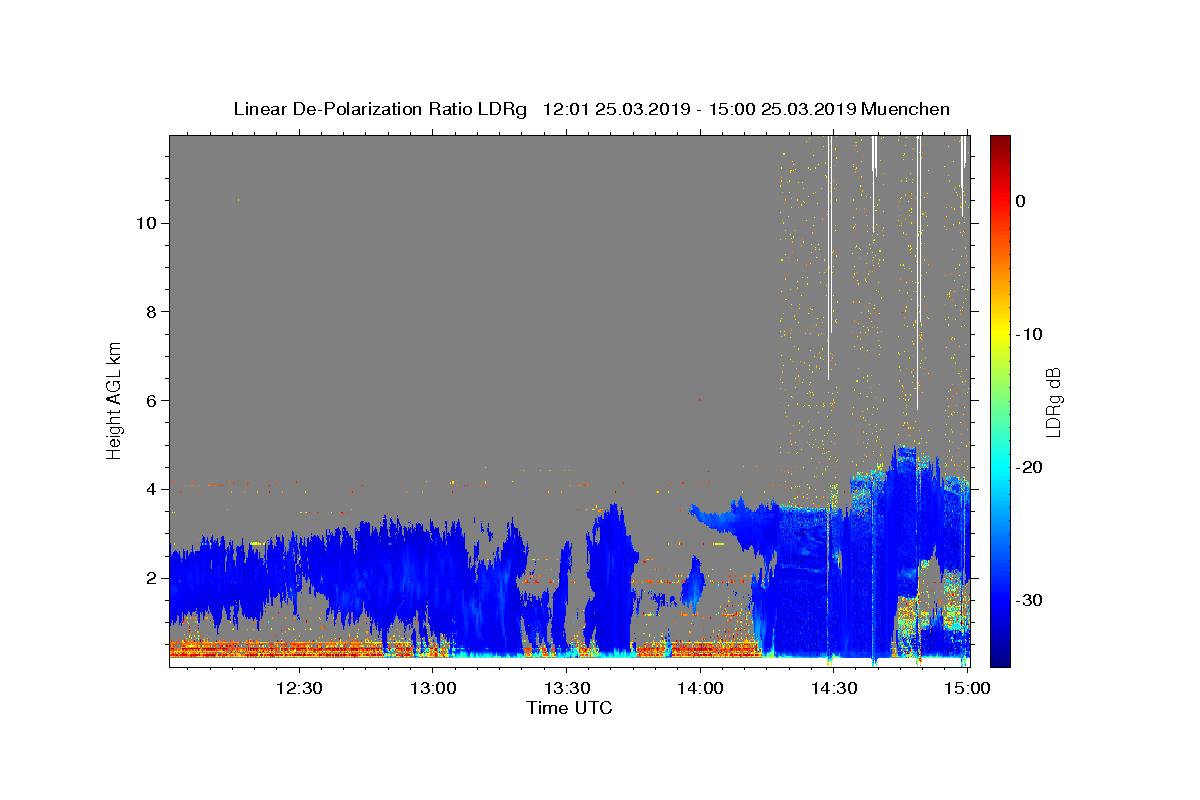Click the 'Muenchen' location label in title
Image resolution: width=1200 pixels, height=800 pixels.
tap(905, 109)
